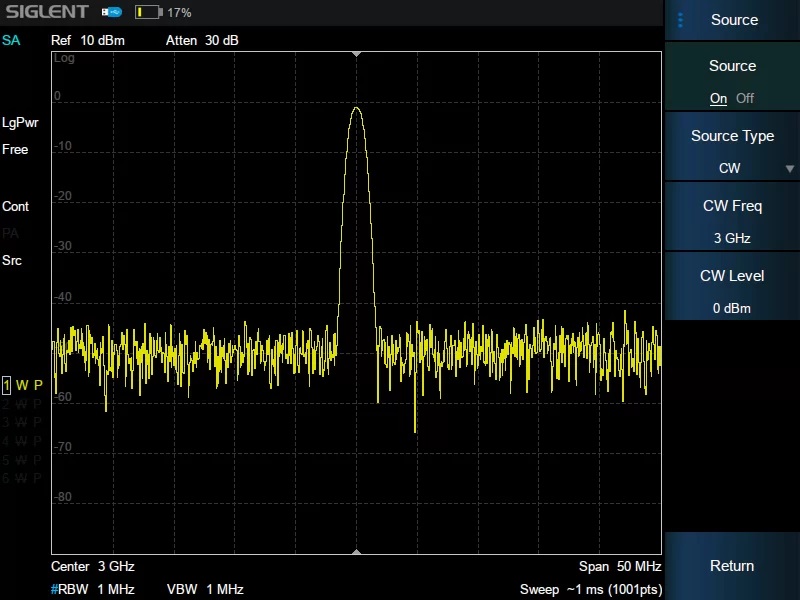Click the top center frequency marker triangle
This screenshot has width=800, height=600.
(x=356, y=55)
